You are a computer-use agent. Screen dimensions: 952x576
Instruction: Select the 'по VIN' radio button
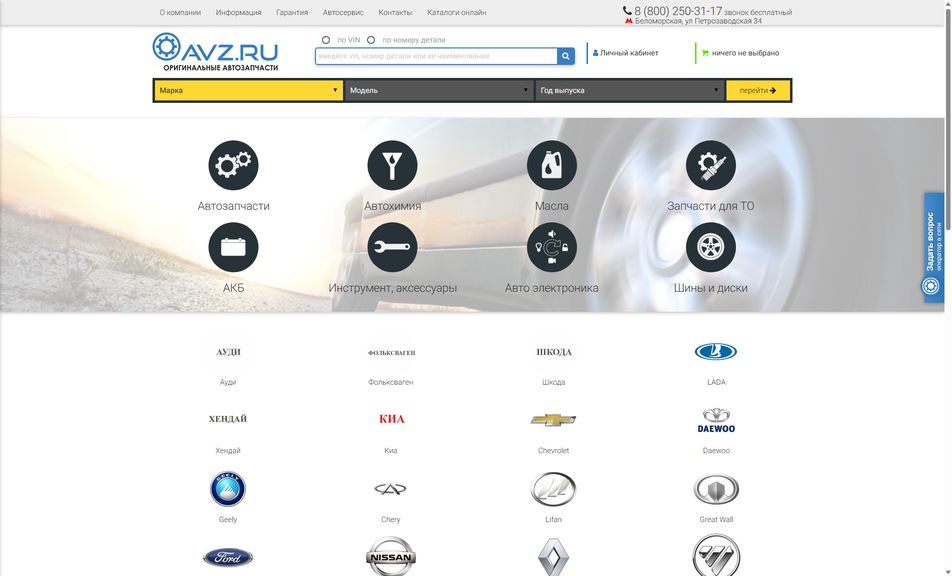coord(326,40)
